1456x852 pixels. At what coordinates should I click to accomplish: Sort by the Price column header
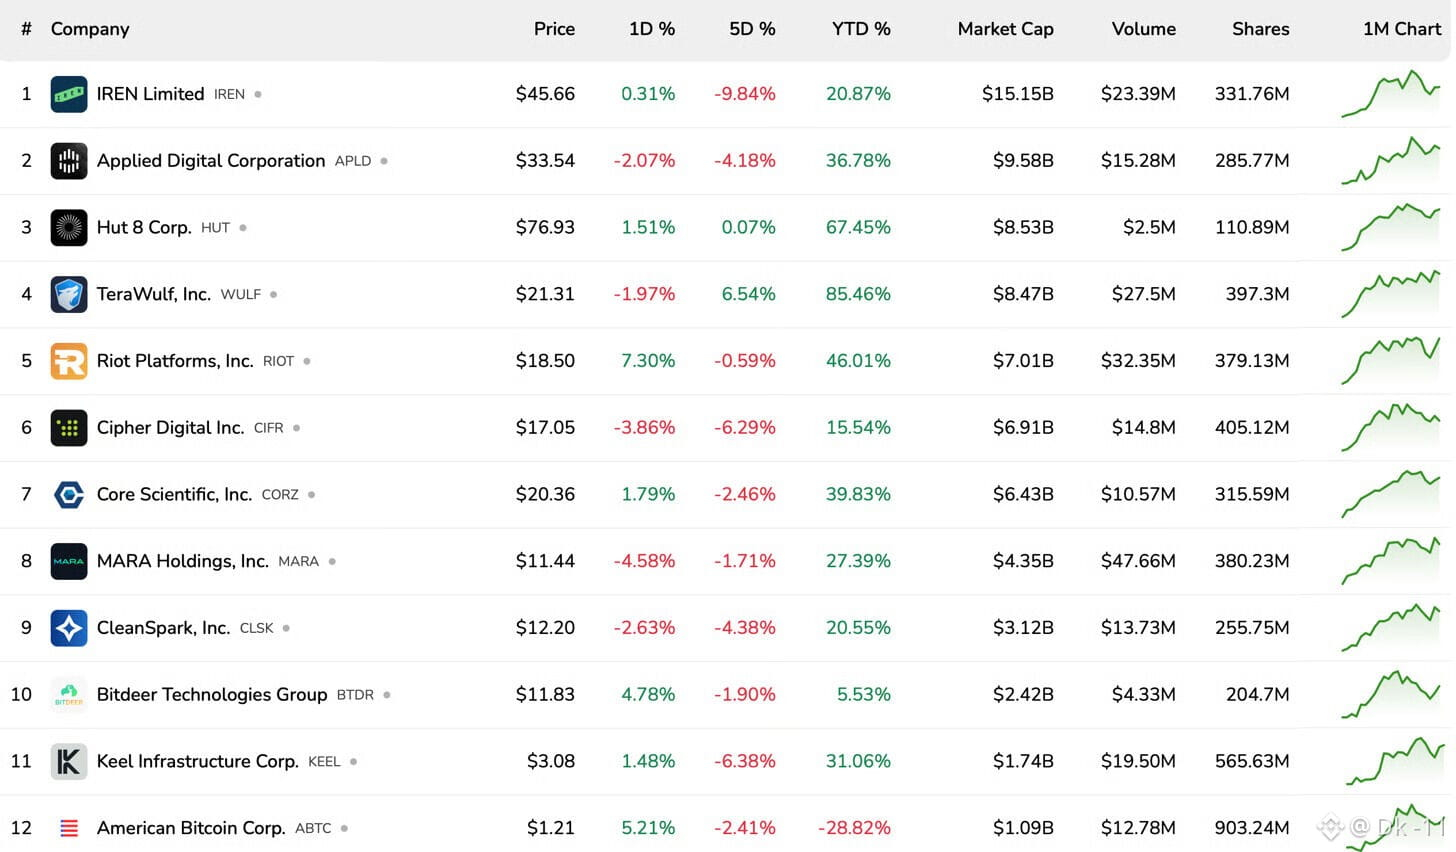[554, 29]
